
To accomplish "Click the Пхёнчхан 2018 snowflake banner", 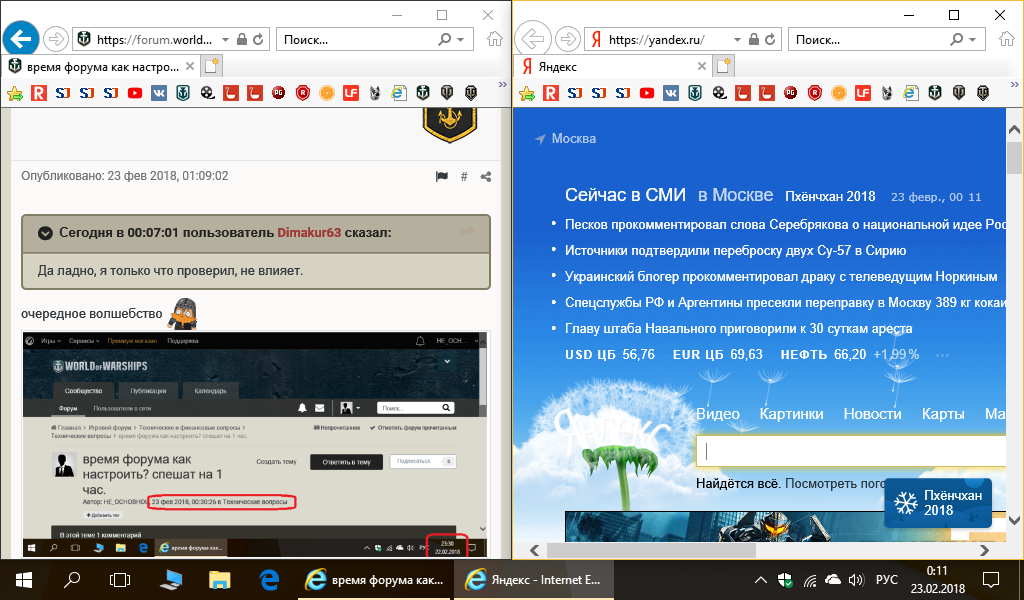I will [938, 503].
